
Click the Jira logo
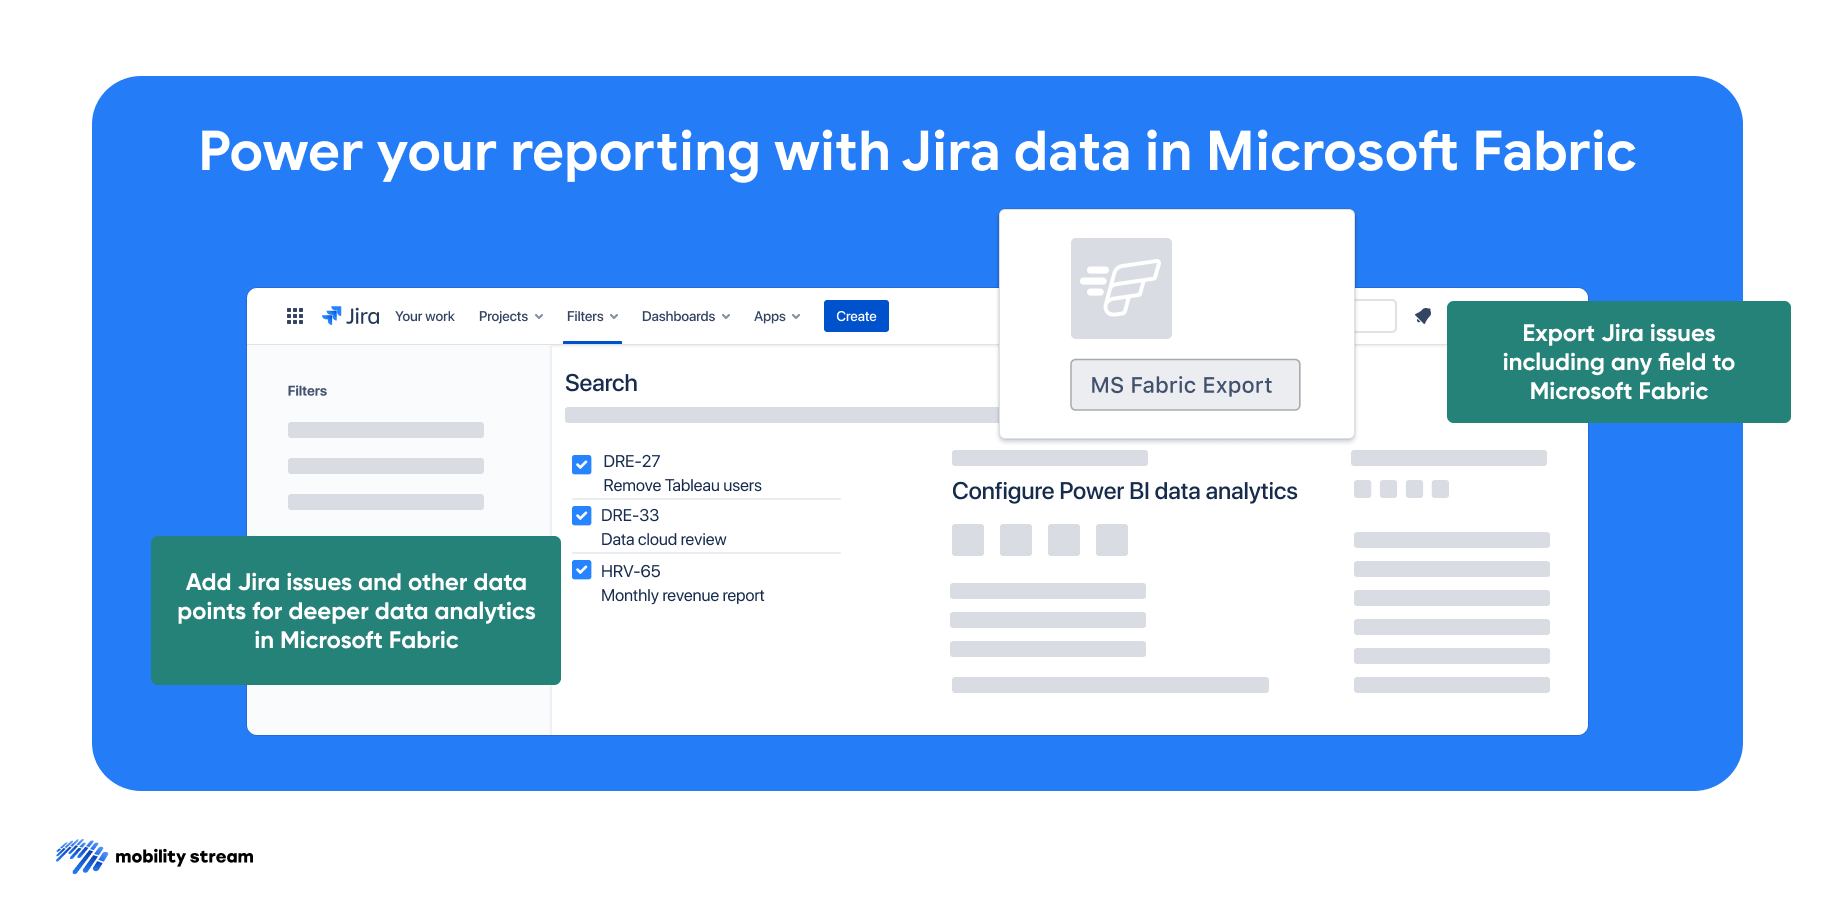(x=351, y=316)
